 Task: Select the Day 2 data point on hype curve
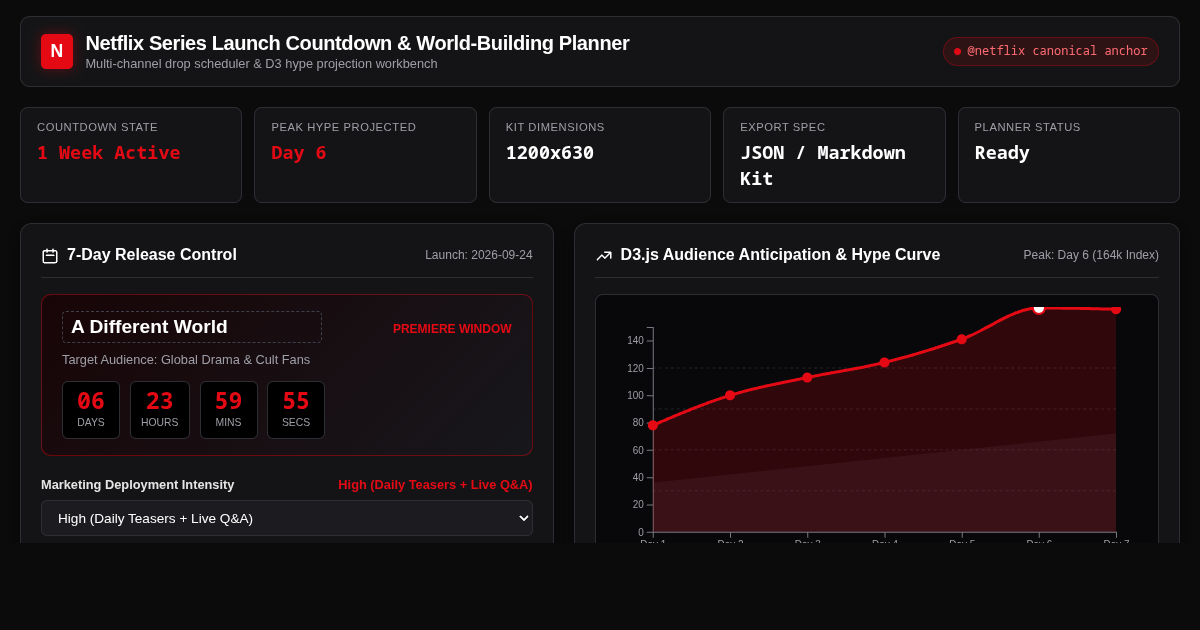tap(730, 395)
